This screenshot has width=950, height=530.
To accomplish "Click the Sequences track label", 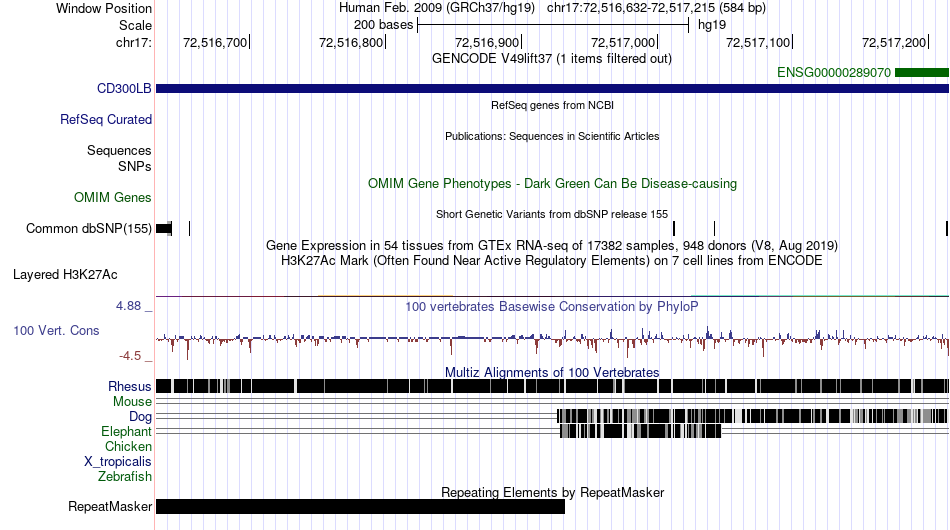I will pos(119,150).
